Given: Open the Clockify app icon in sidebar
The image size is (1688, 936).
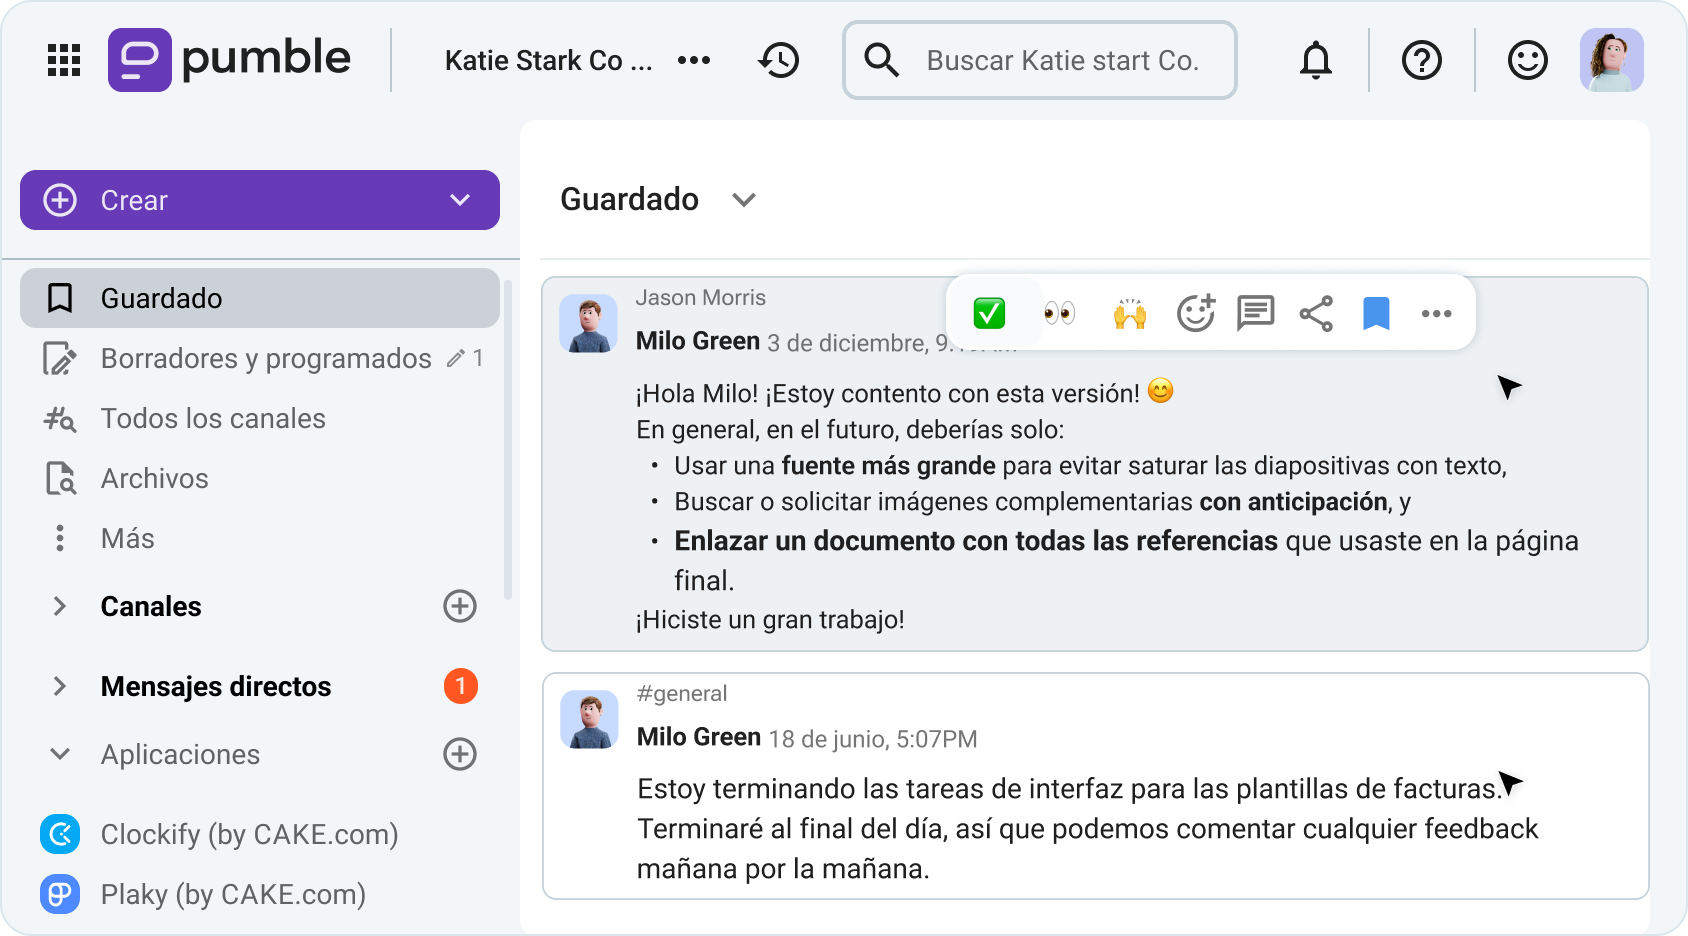Looking at the screenshot, I should 60,834.
